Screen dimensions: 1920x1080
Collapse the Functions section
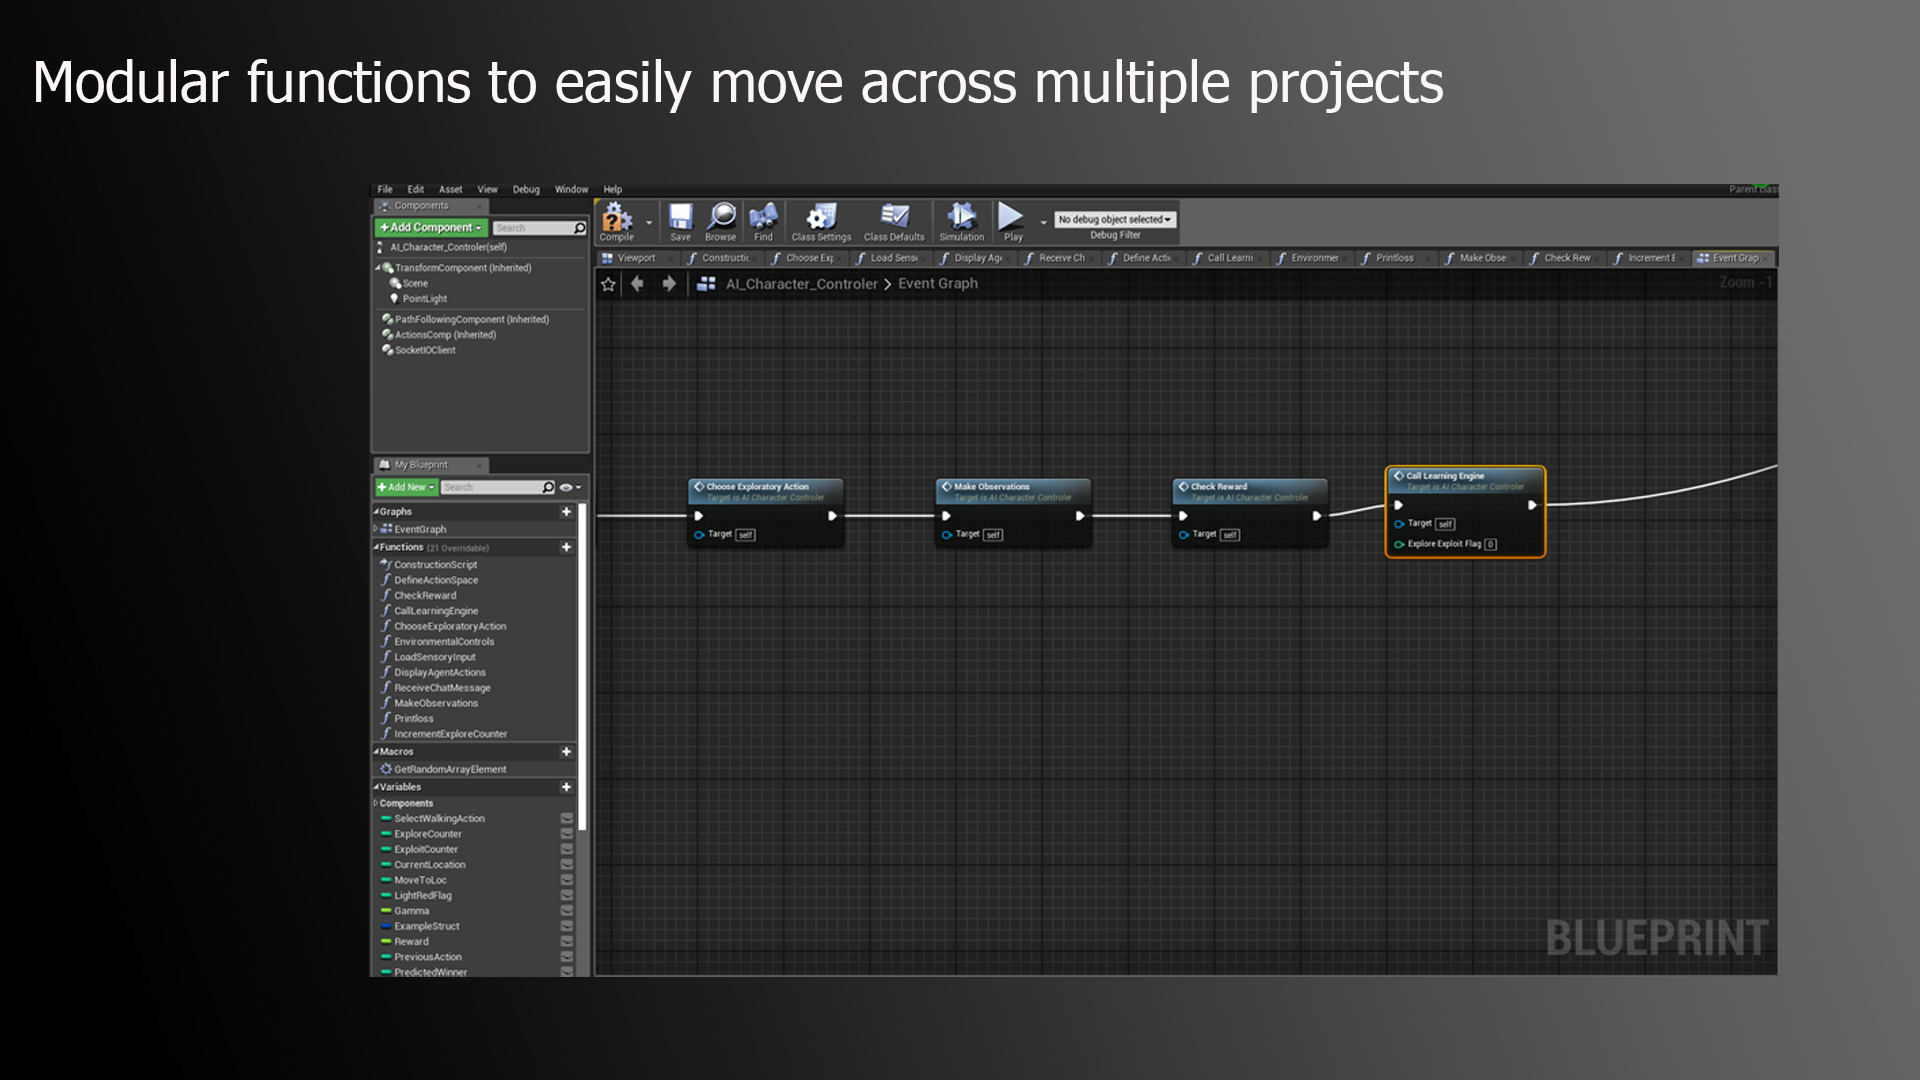tap(377, 547)
